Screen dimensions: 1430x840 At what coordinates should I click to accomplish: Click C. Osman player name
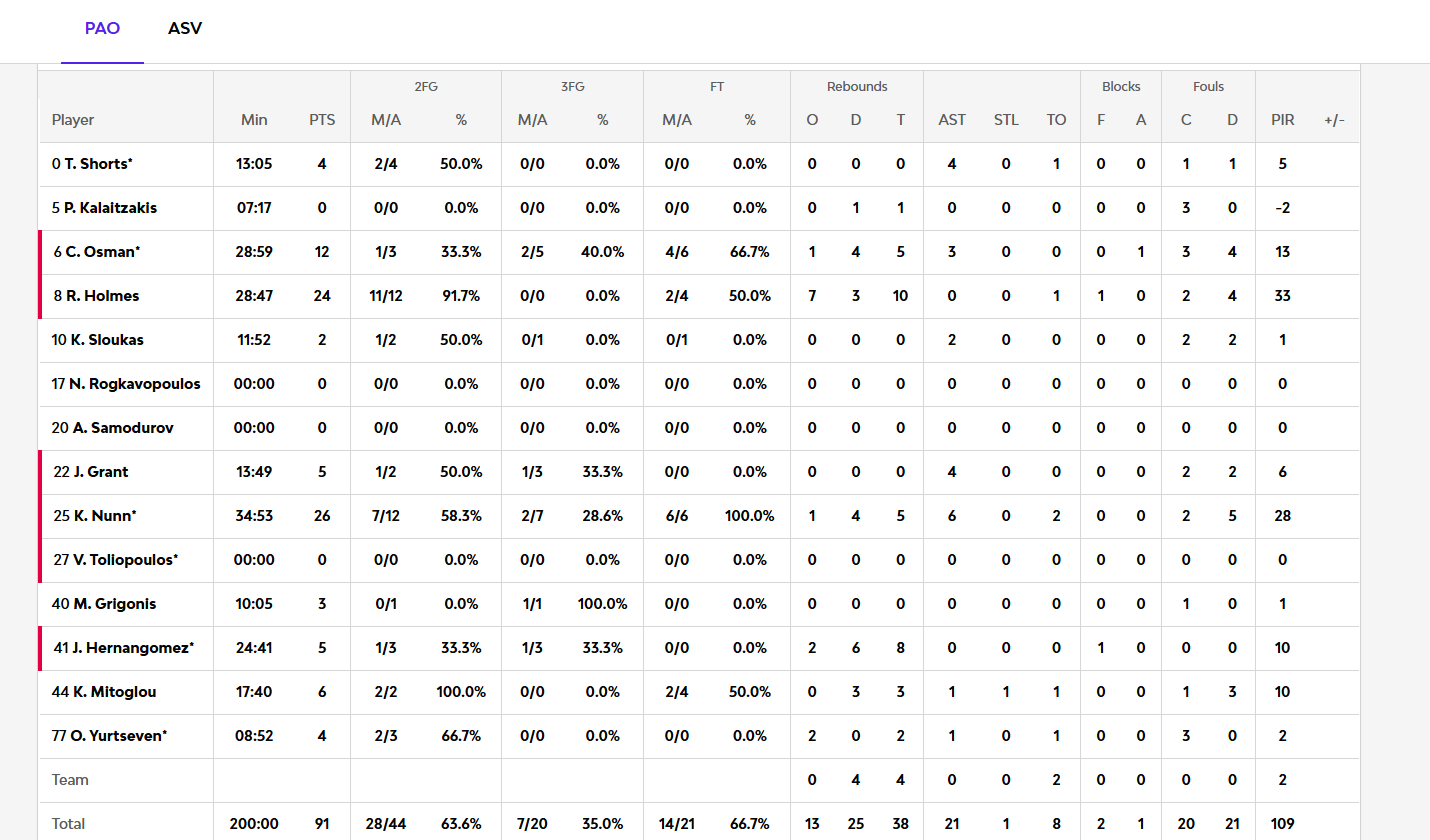click(102, 252)
